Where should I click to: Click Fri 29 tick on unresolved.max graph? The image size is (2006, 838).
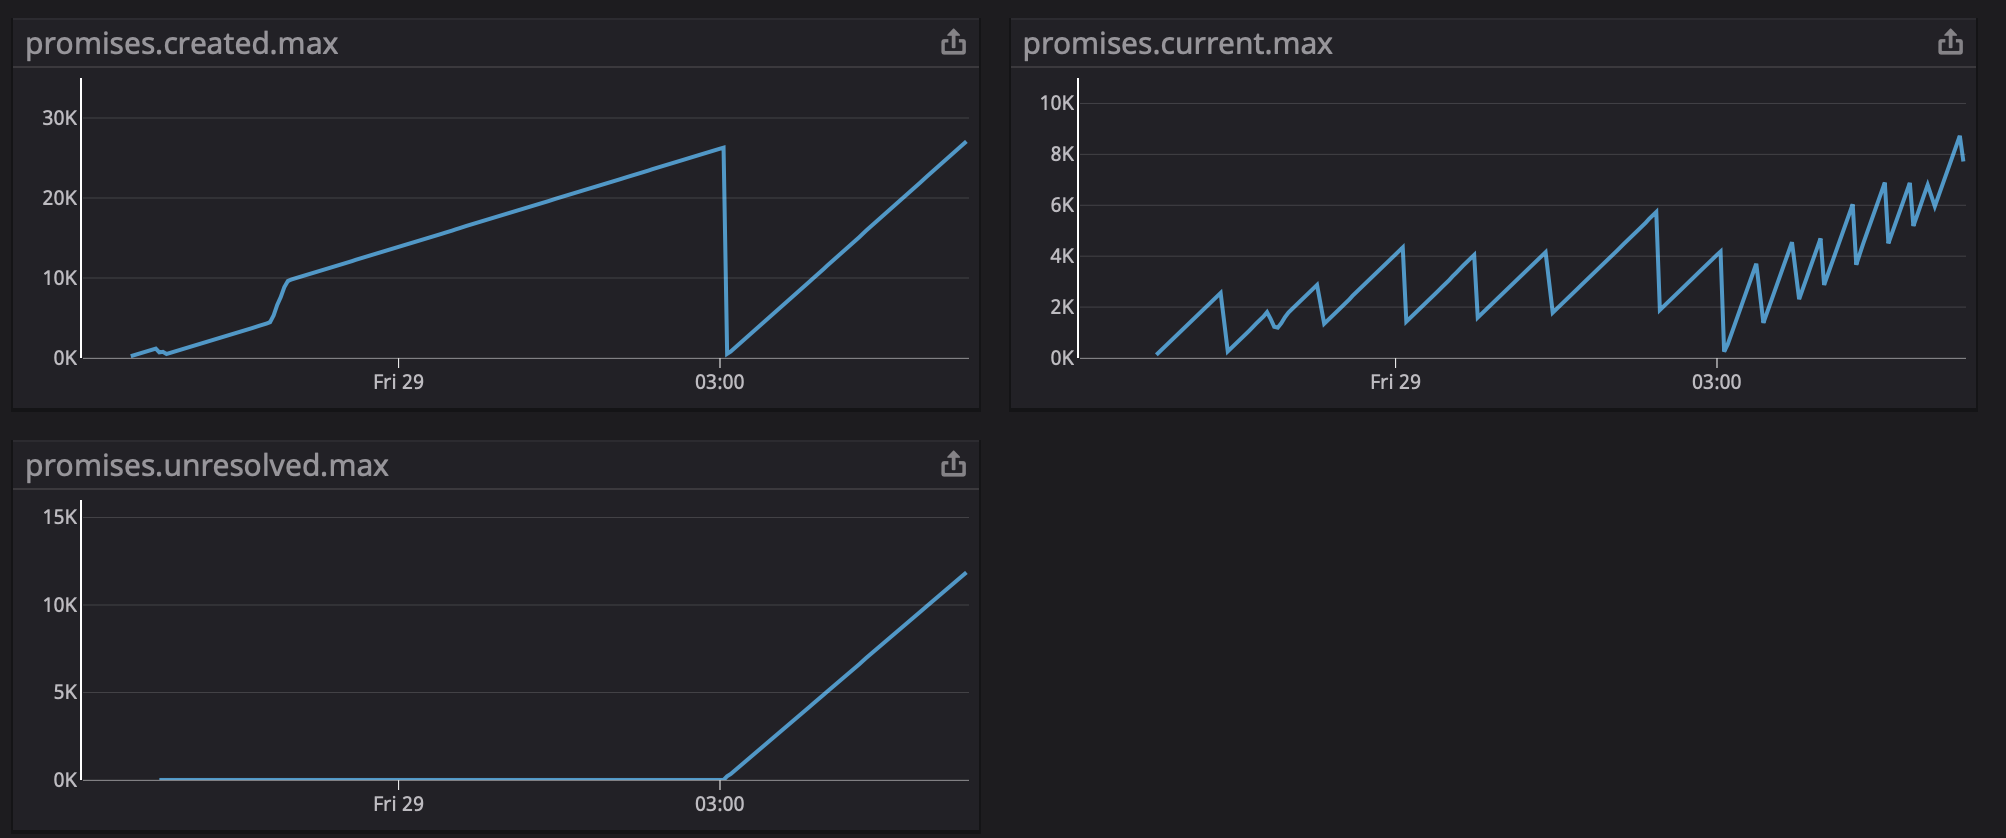(x=398, y=803)
